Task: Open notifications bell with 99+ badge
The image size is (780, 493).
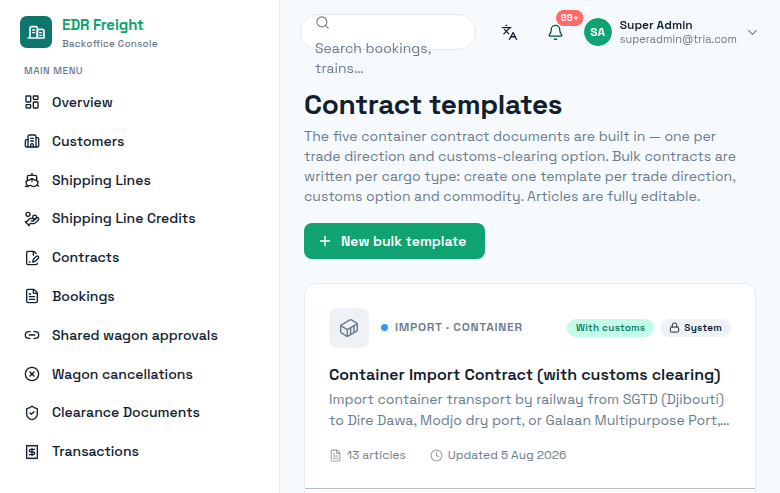Action: coord(555,32)
